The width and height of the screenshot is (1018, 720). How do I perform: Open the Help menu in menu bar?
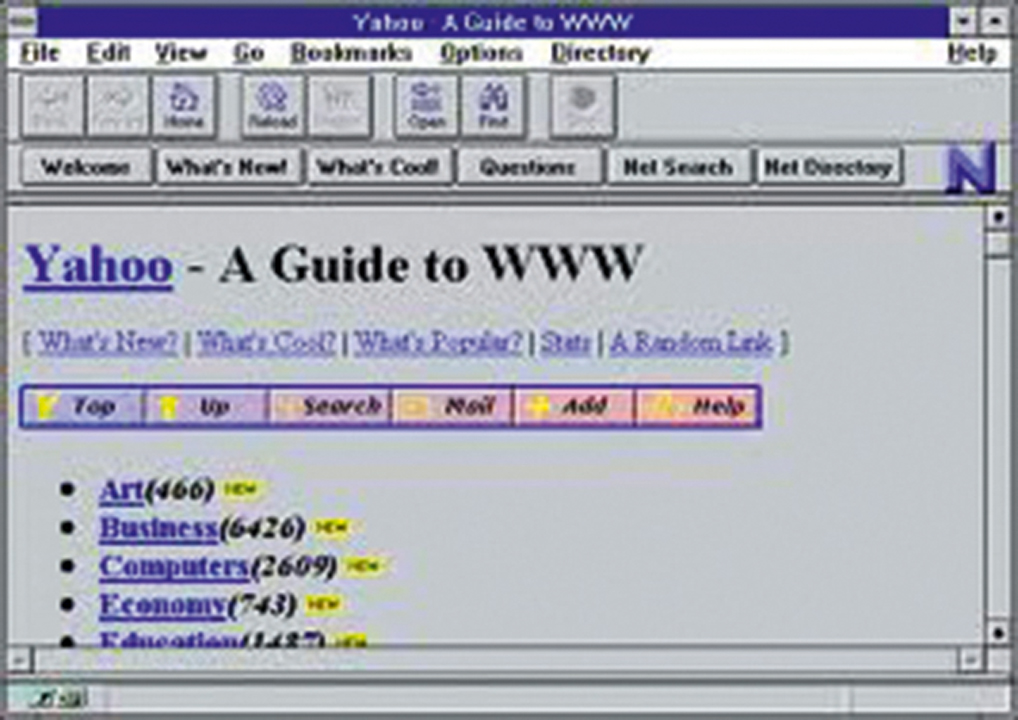pyautogui.click(x=972, y=53)
